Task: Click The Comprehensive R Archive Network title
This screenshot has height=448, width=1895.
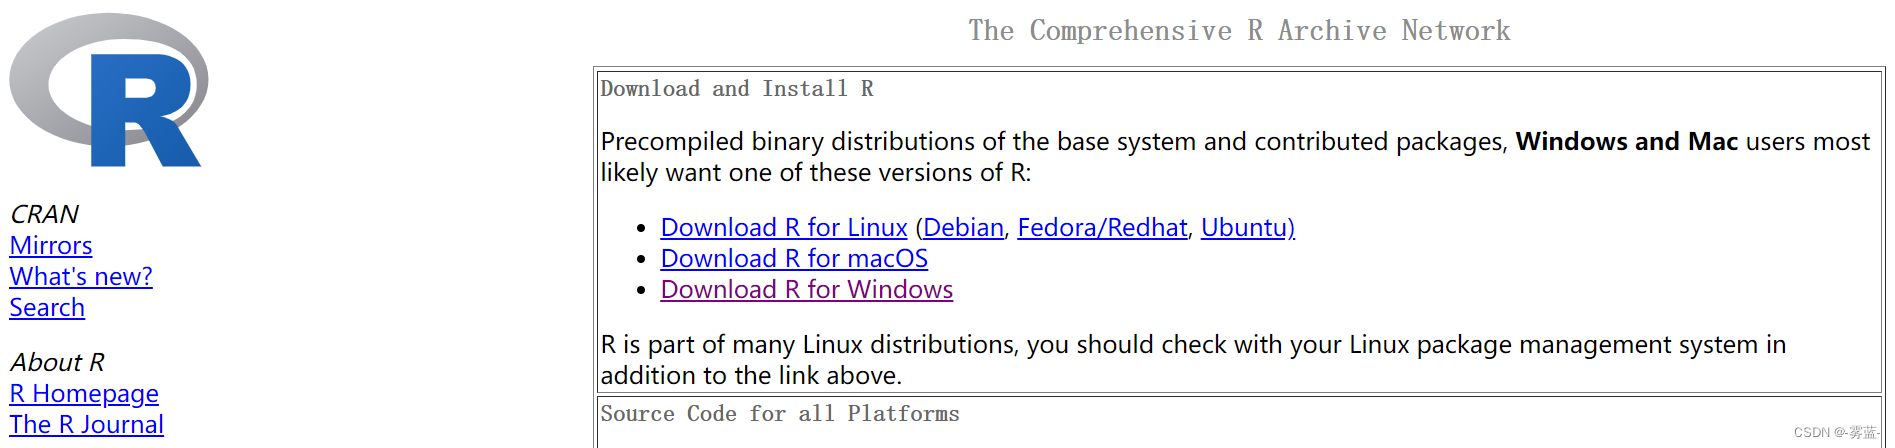Action: point(1239,31)
